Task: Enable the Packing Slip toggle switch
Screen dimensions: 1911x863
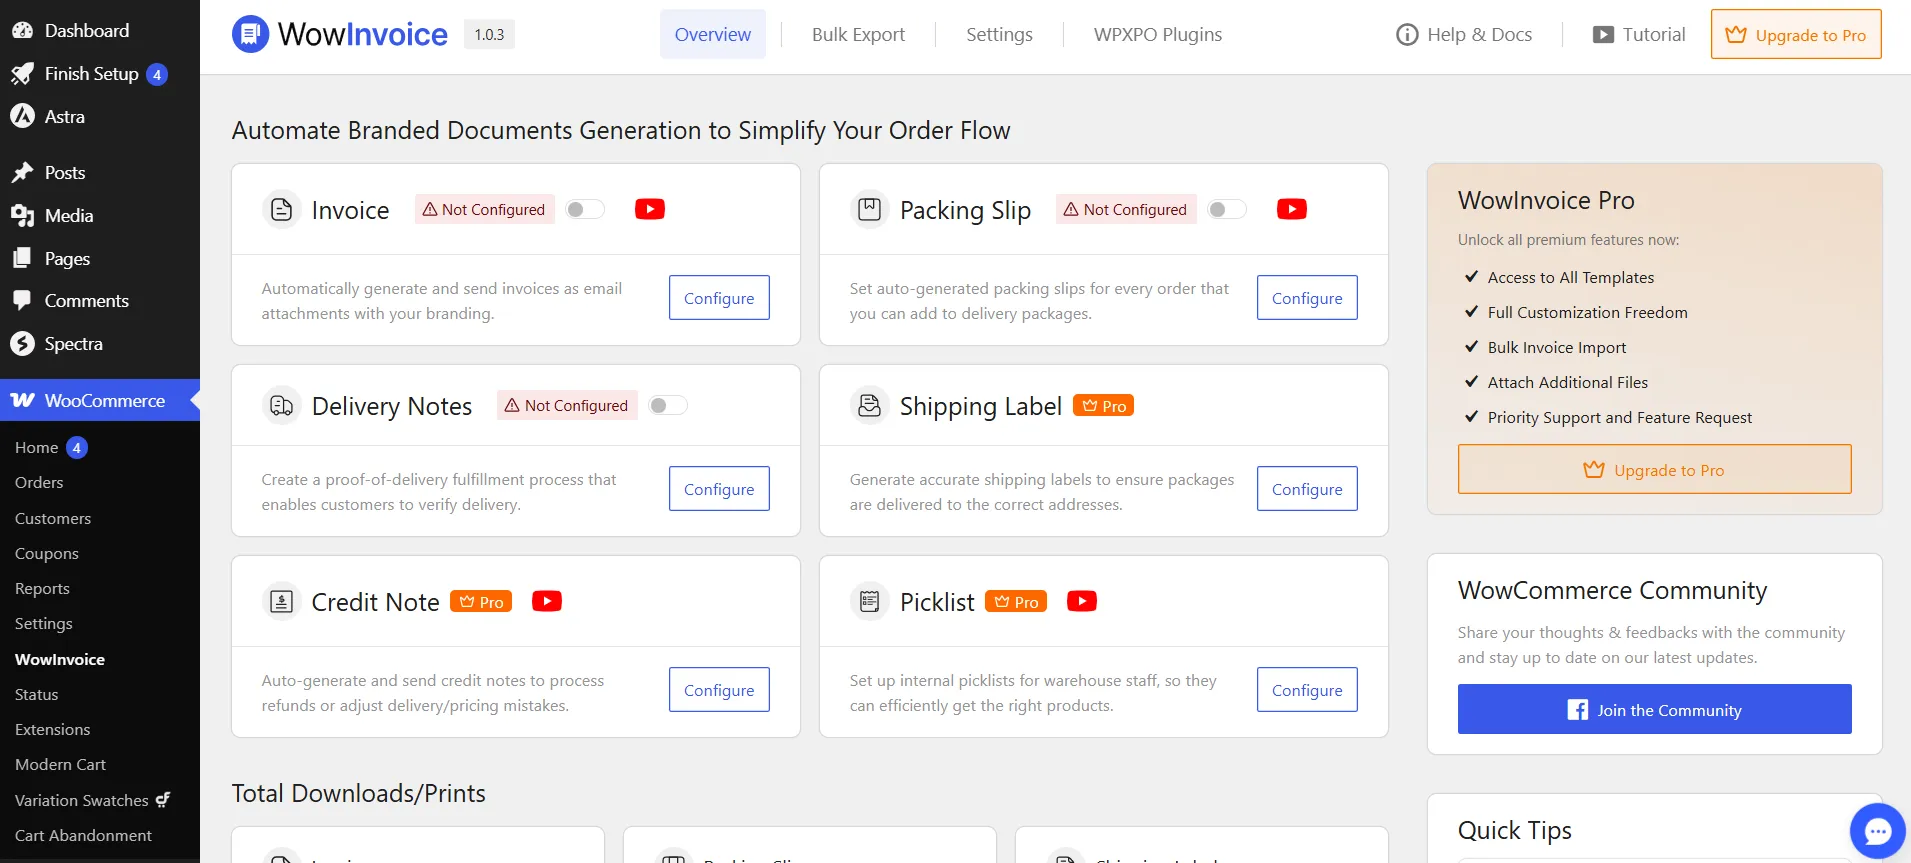Action: tap(1227, 209)
